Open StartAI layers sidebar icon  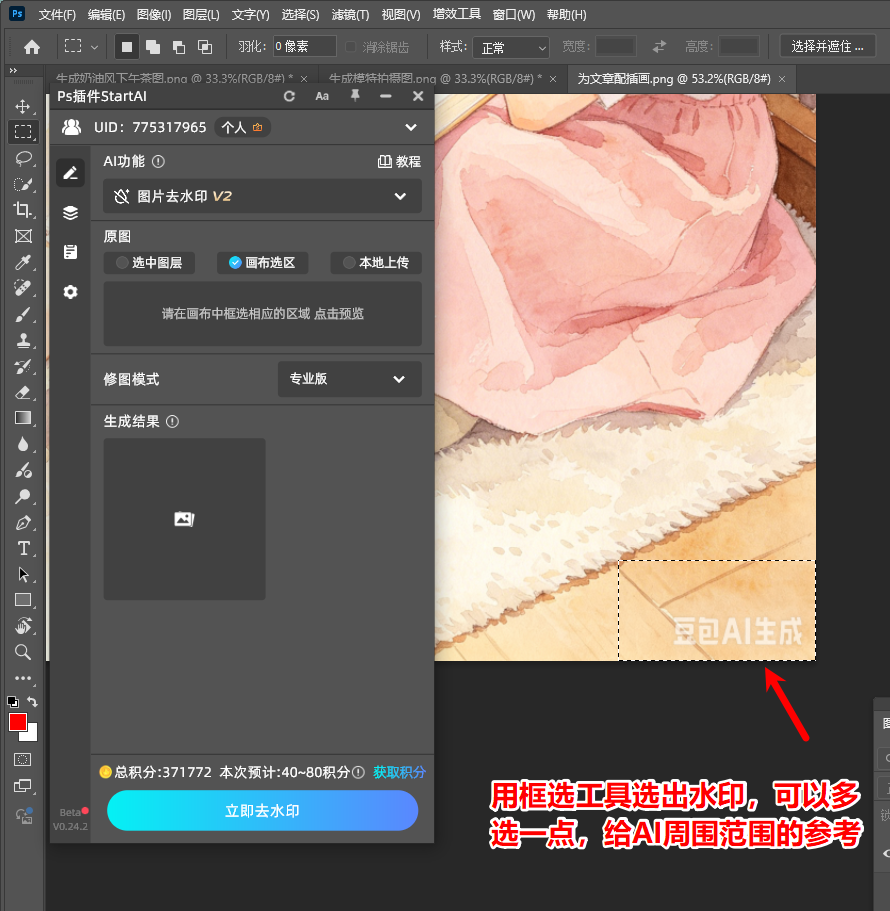pos(70,213)
